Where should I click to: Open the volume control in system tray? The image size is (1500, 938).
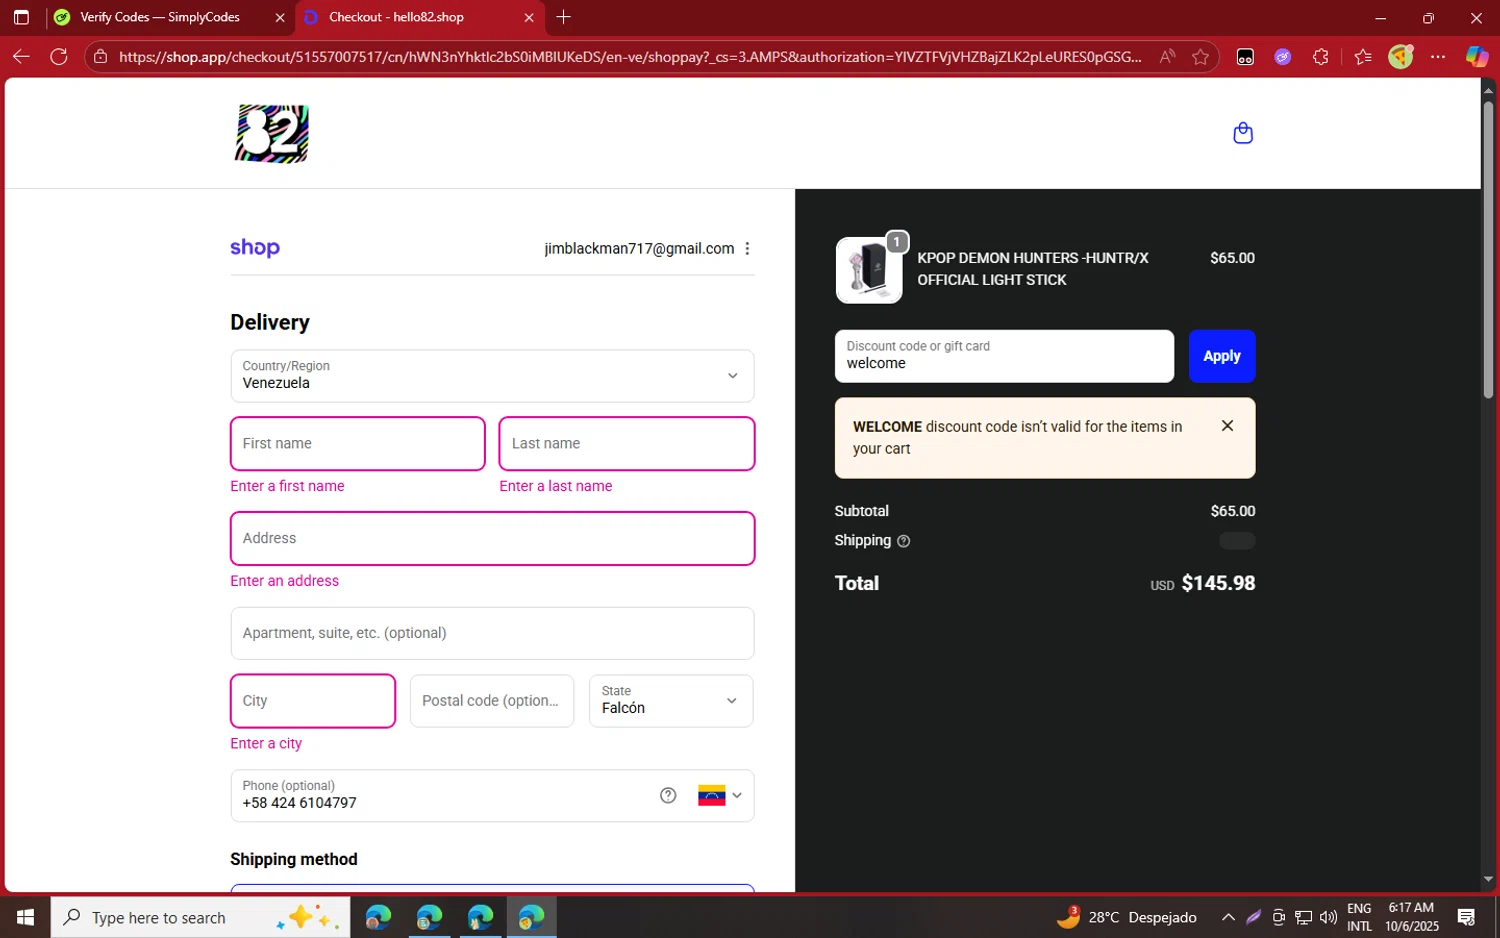1328,917
